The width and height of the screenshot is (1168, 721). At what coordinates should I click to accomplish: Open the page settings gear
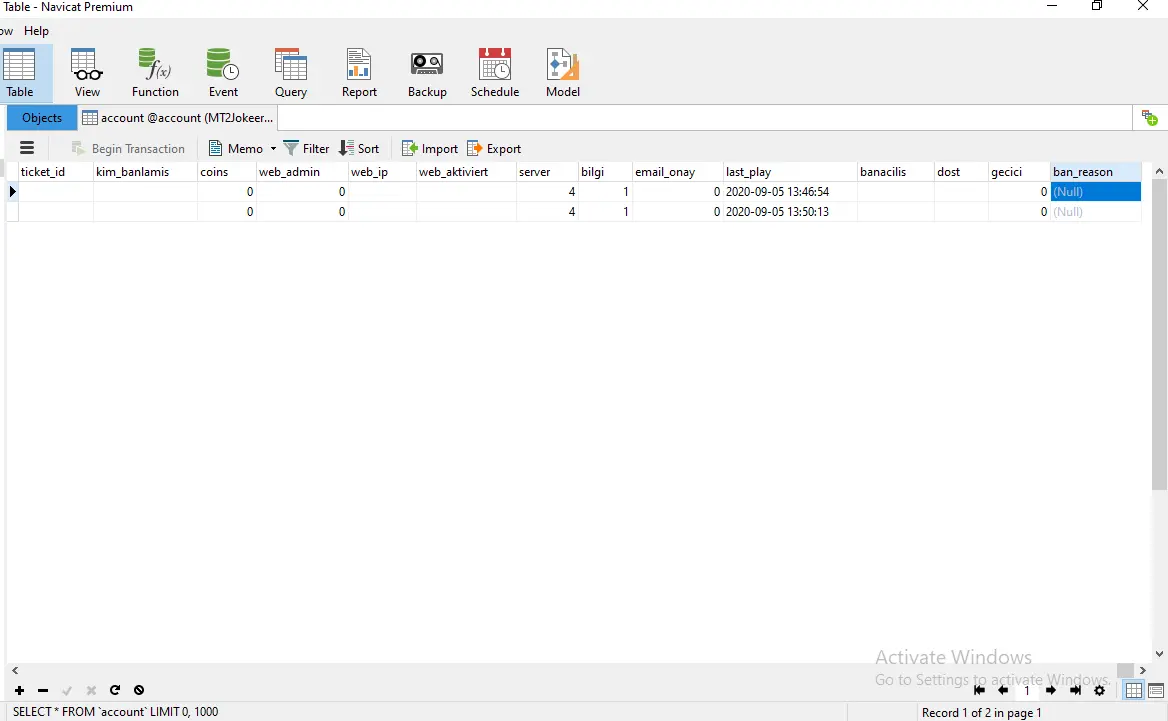(x=1099, y=690)
